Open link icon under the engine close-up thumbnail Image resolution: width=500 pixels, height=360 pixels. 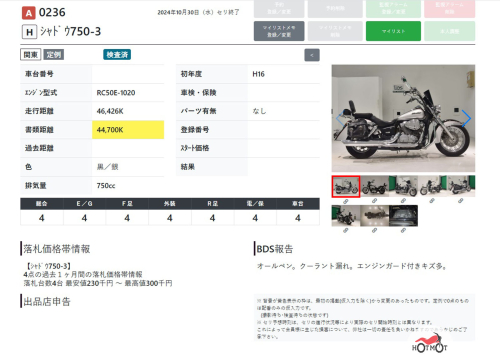tap(374, 230)
